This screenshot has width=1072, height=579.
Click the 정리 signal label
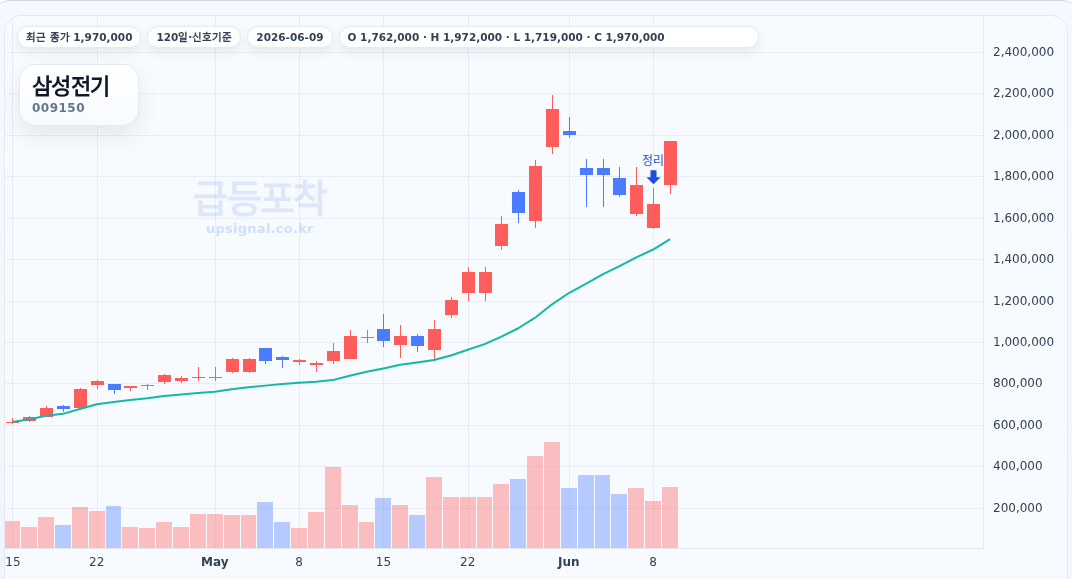652,160
